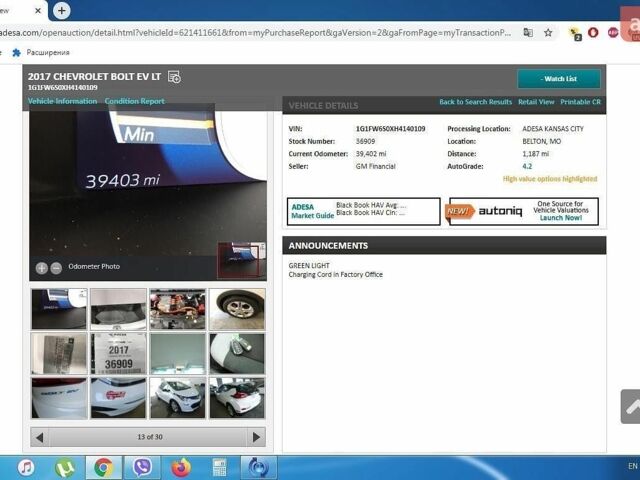The width and height of the screenshot is (640, 480).
Task: Launch the autoniq vehicle valuations banner
Action: (x=524, y=211)
